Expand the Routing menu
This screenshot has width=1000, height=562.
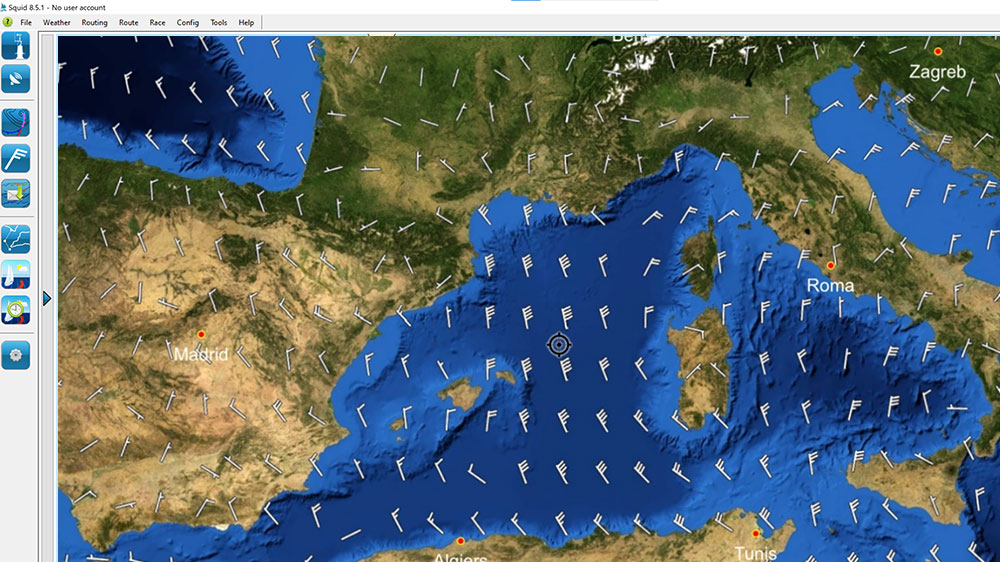click(95, 22)
